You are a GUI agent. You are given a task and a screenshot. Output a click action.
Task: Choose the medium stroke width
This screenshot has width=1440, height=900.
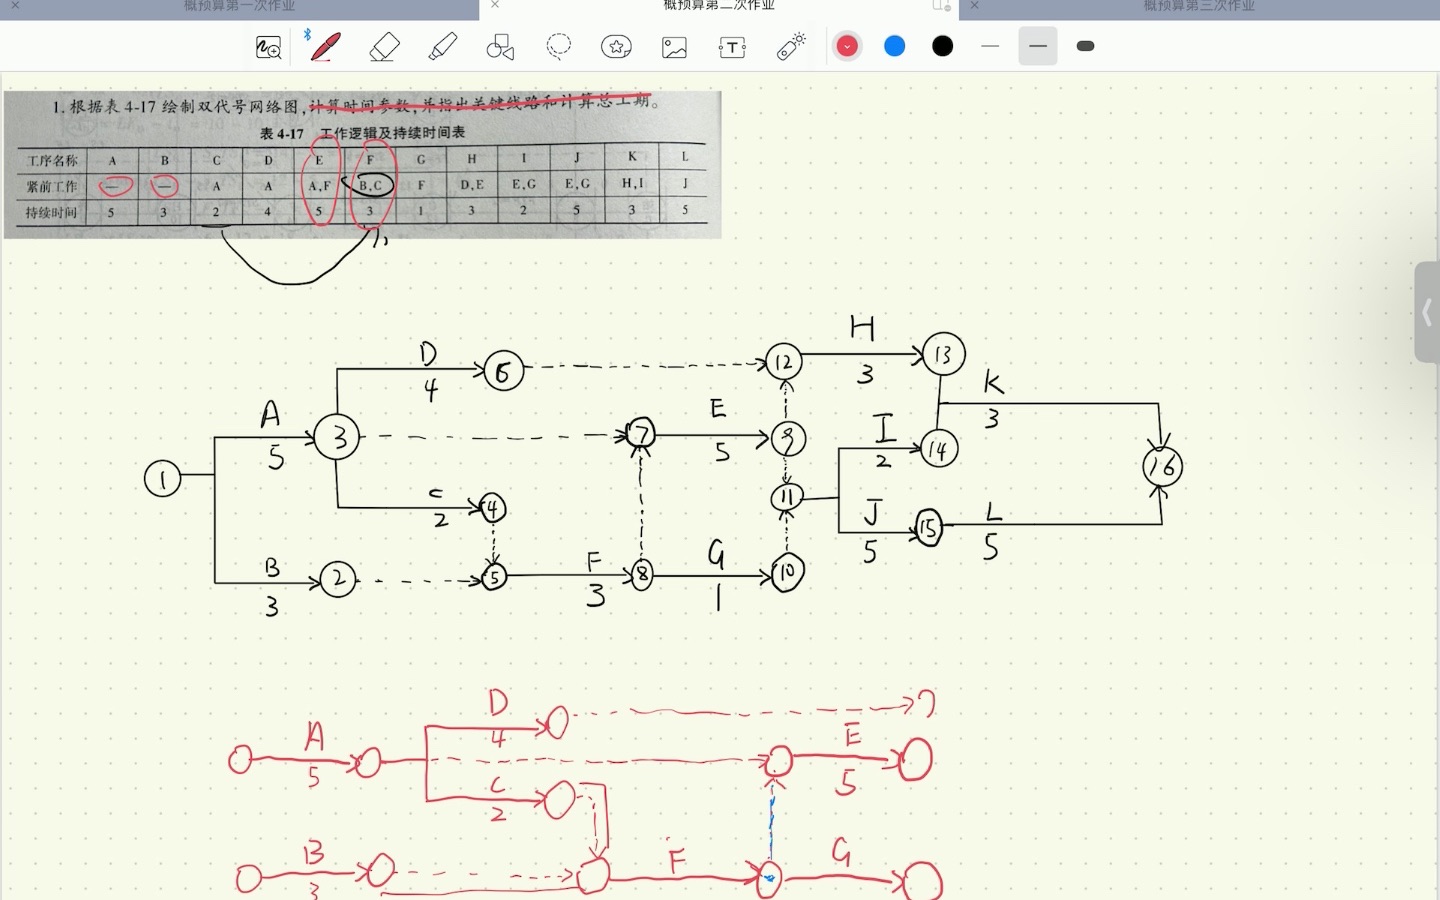pyautogui.click(x=1038, y=46)
